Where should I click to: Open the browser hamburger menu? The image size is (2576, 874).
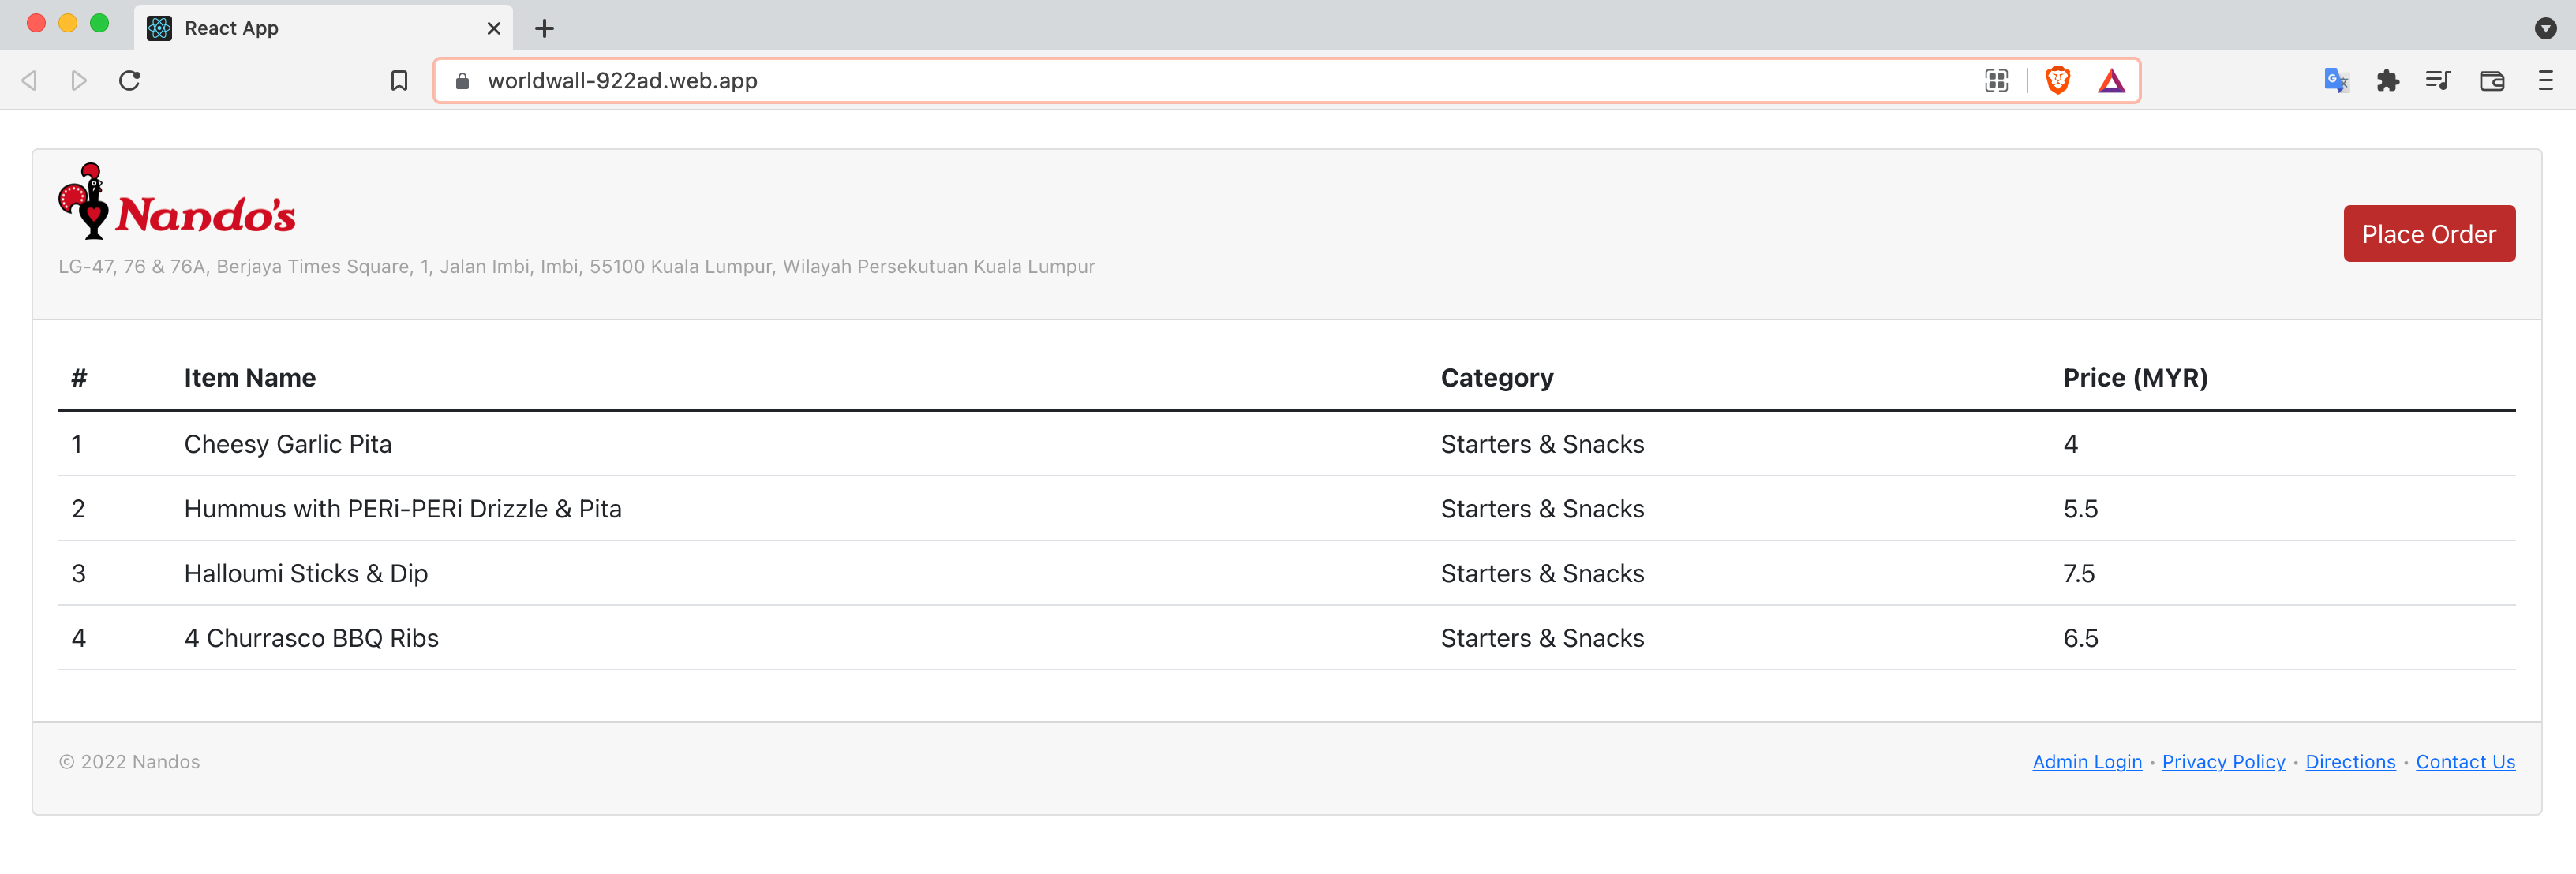pos(2545,80)
